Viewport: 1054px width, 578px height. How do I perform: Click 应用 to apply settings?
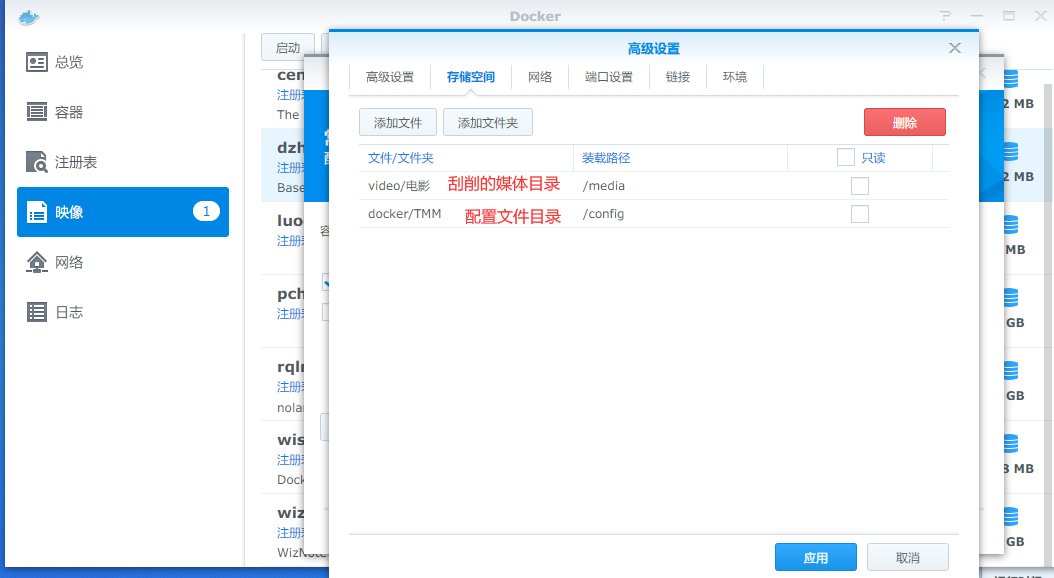816,558
